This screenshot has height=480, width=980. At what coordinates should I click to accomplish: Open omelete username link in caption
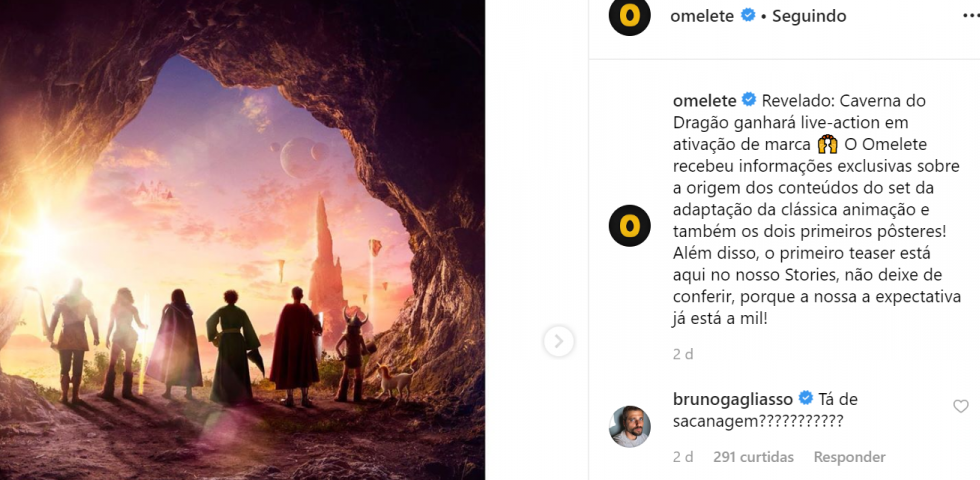click(704, 101)
